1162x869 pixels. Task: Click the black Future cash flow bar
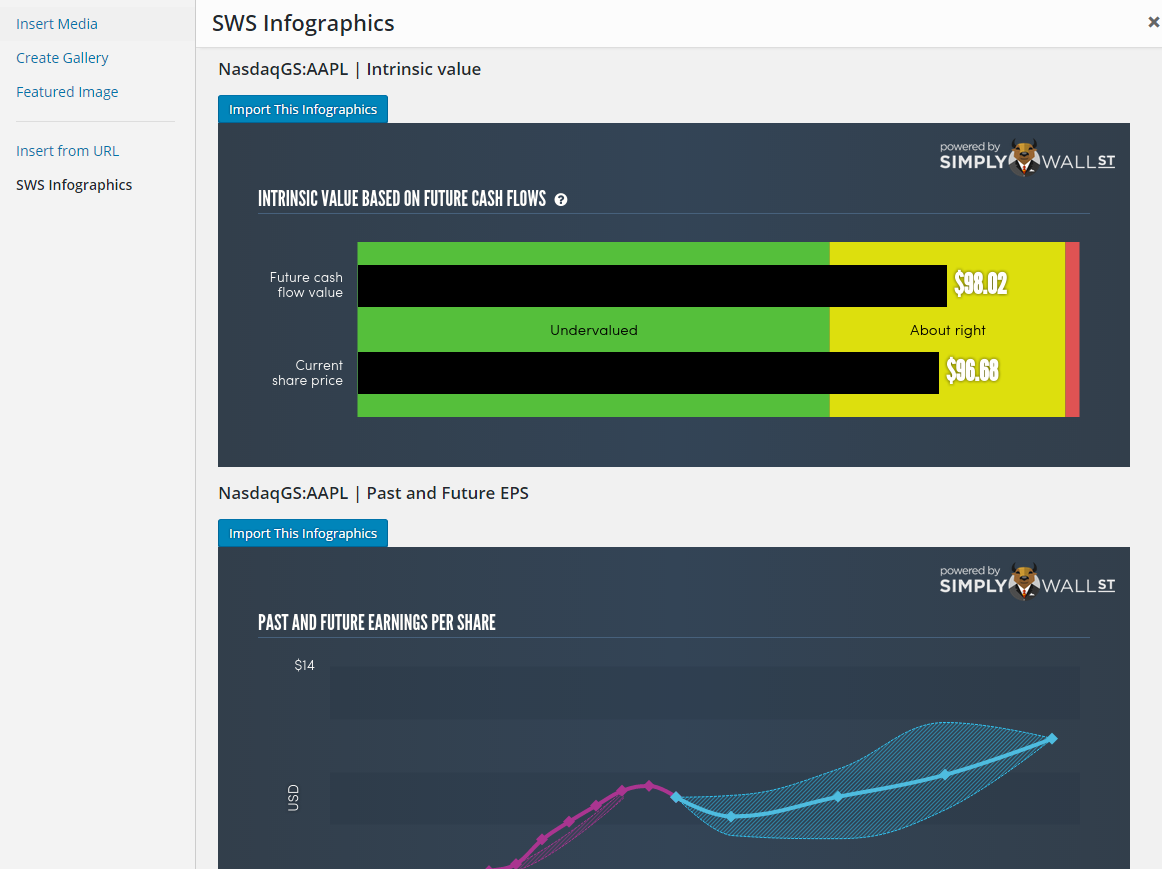(x=652, y=286)
